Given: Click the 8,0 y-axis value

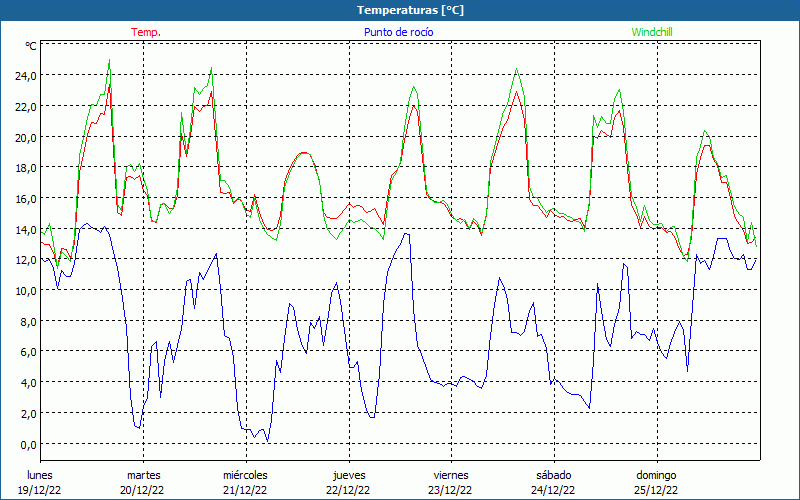Looking at the screenshot, I should pos(29,321).
